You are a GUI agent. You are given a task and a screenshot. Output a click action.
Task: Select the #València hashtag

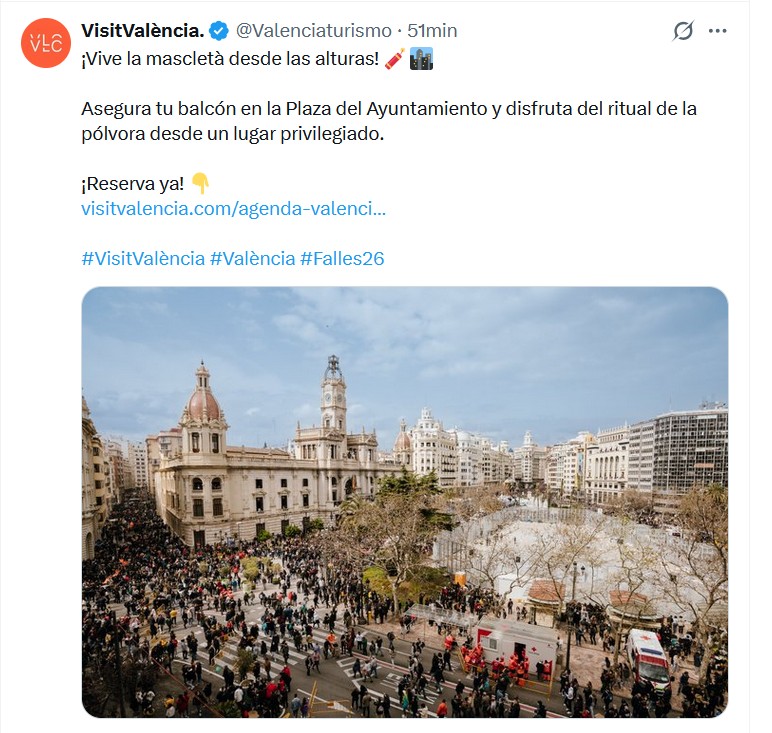pos(253,258)
